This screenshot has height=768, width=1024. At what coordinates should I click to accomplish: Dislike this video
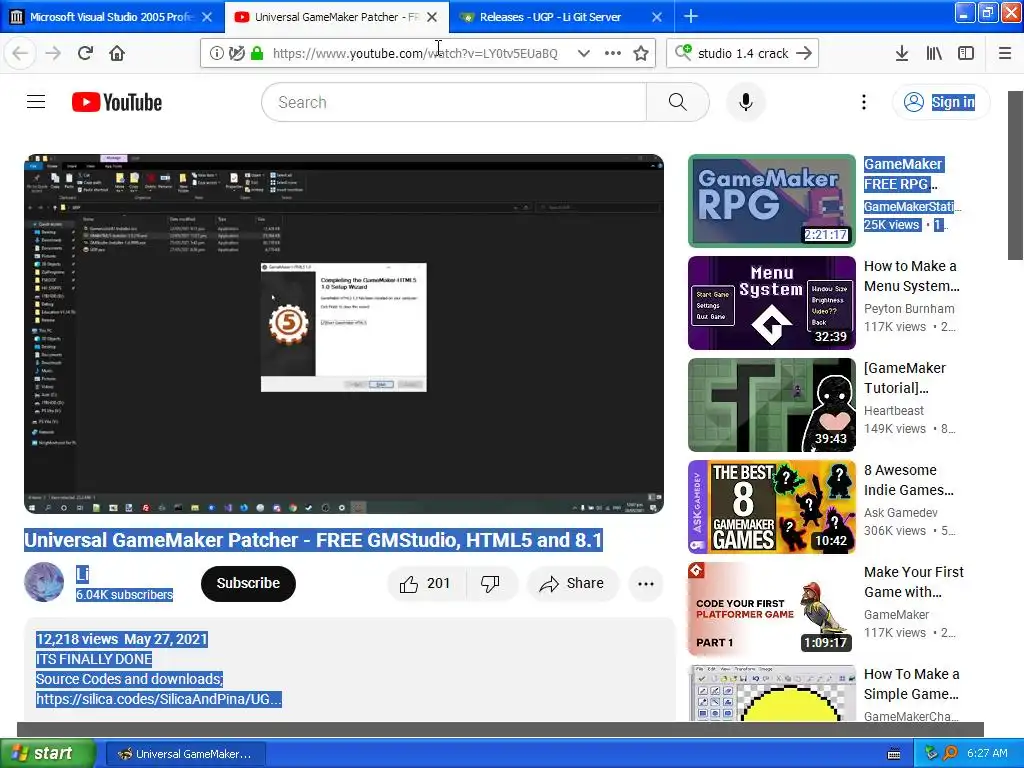[490, 583]
